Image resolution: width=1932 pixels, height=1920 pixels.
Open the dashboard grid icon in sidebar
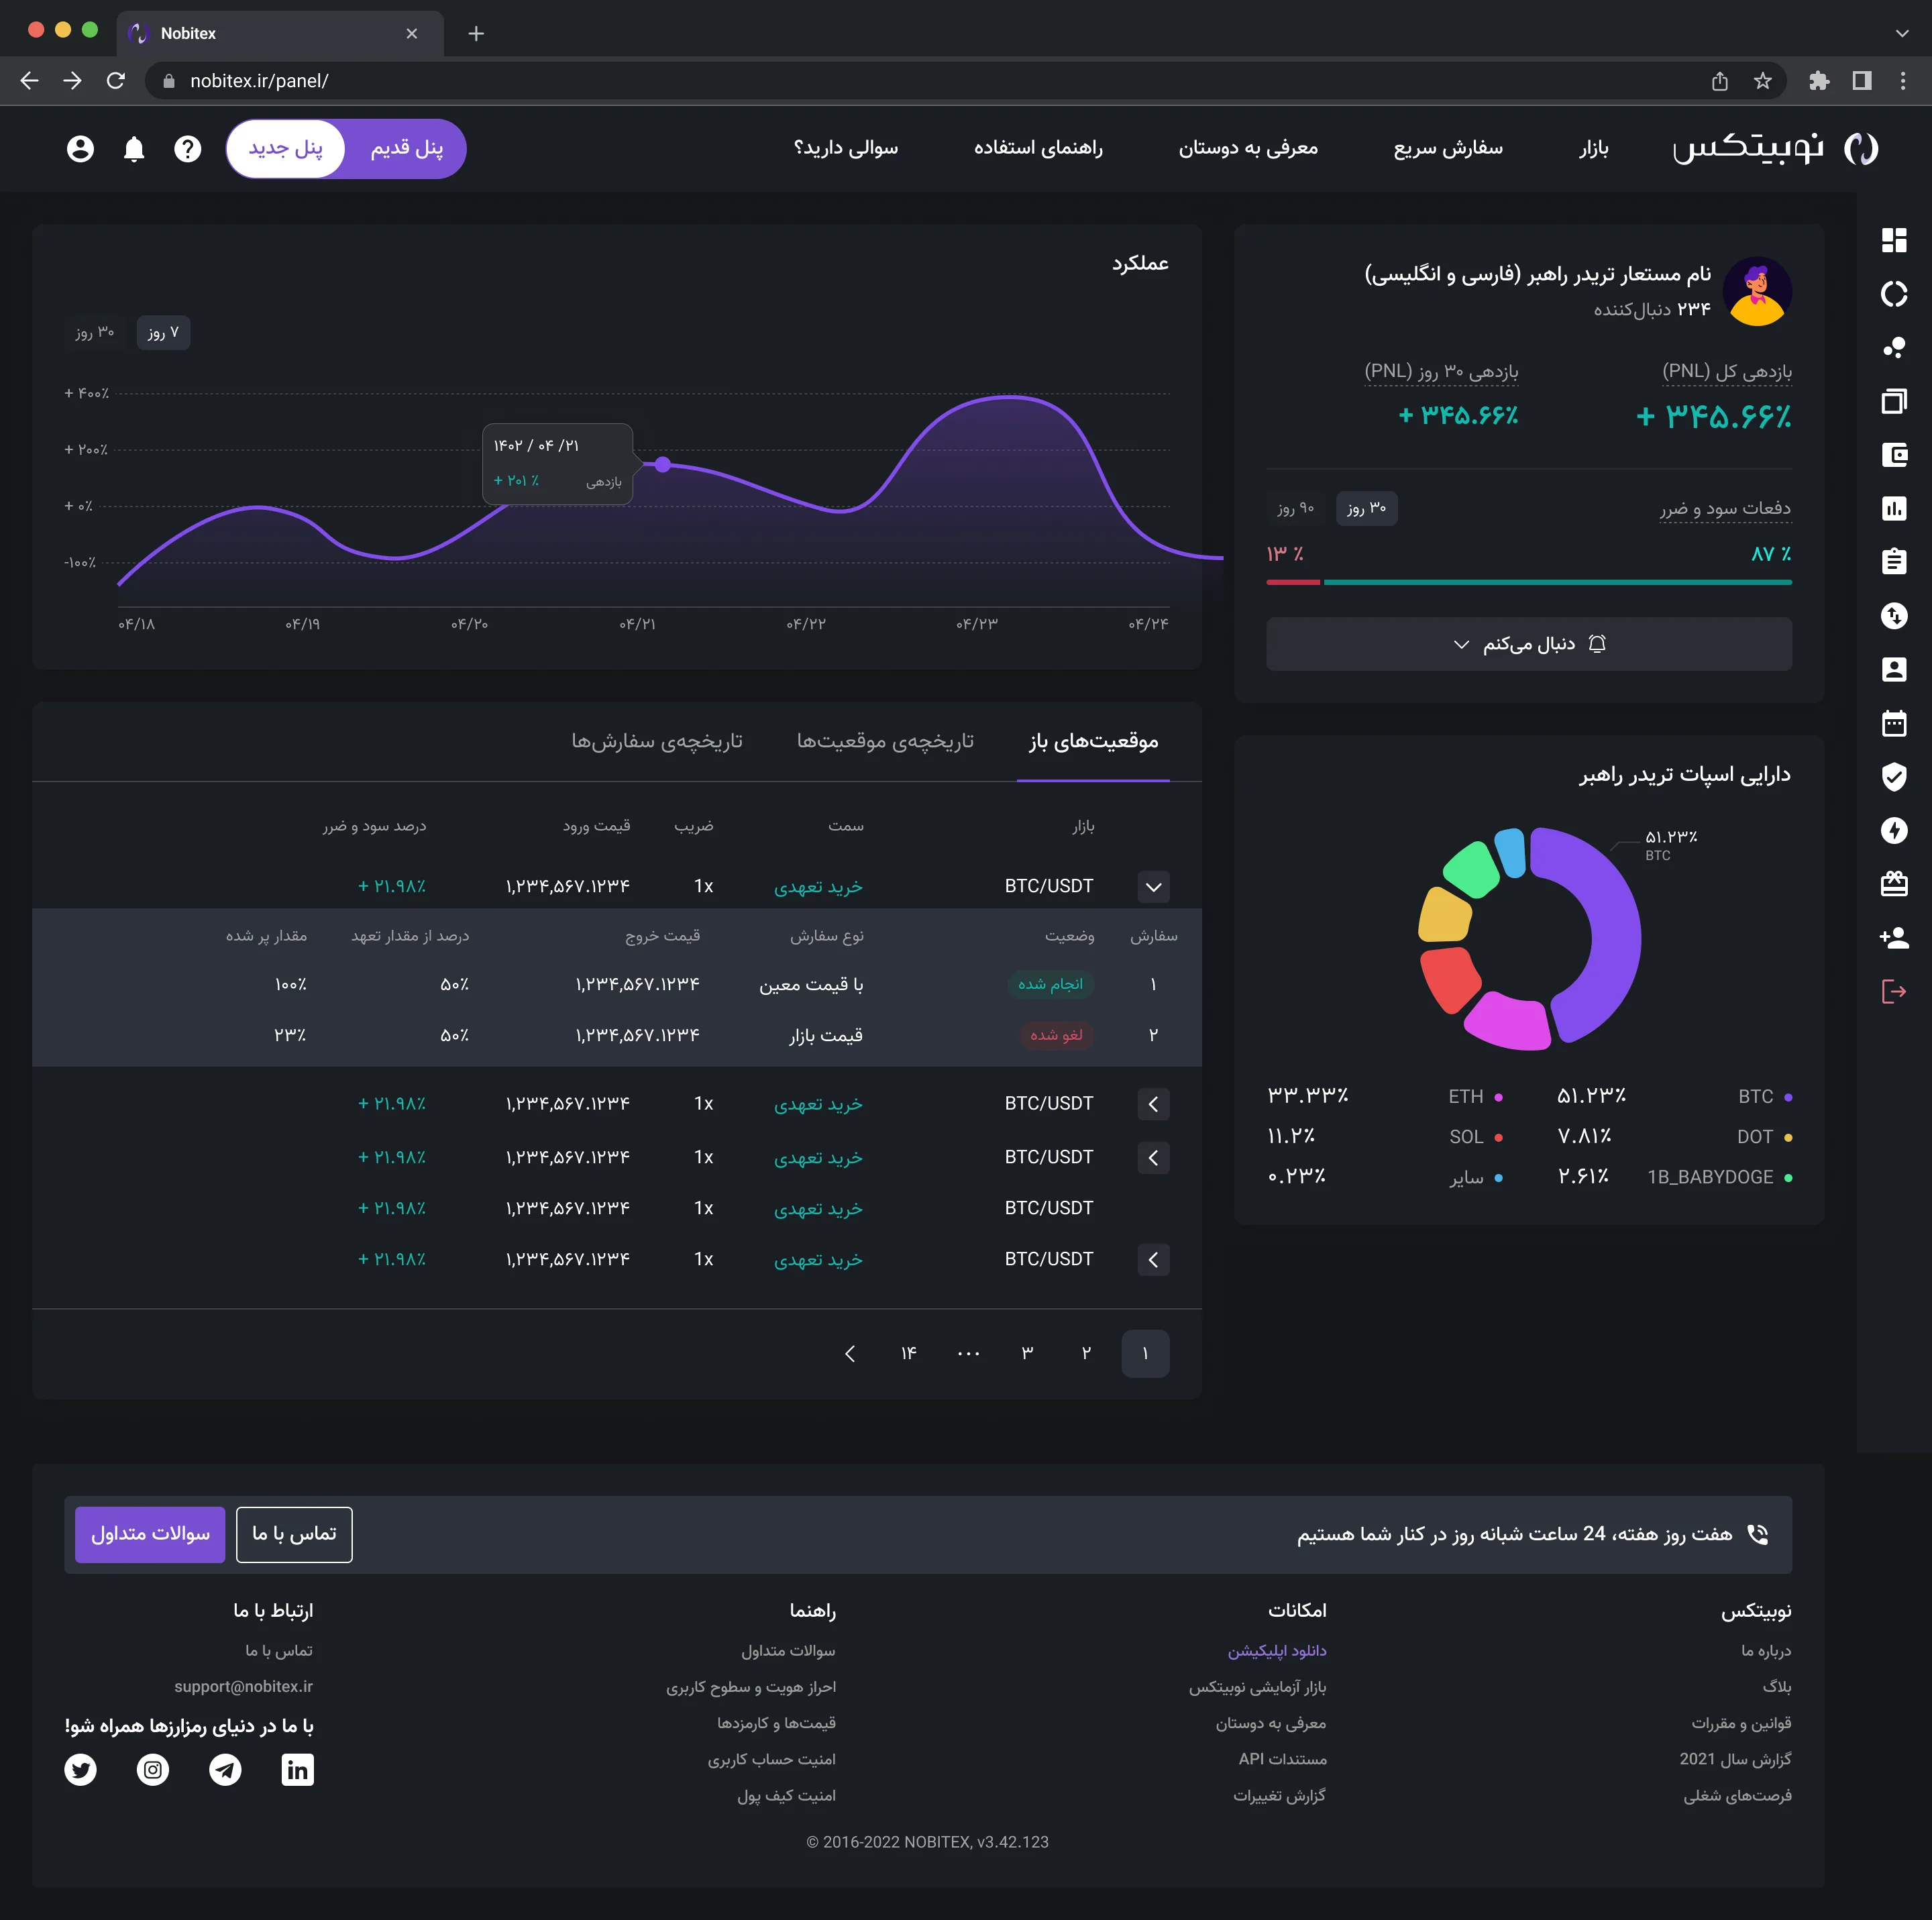[1894, 240]
